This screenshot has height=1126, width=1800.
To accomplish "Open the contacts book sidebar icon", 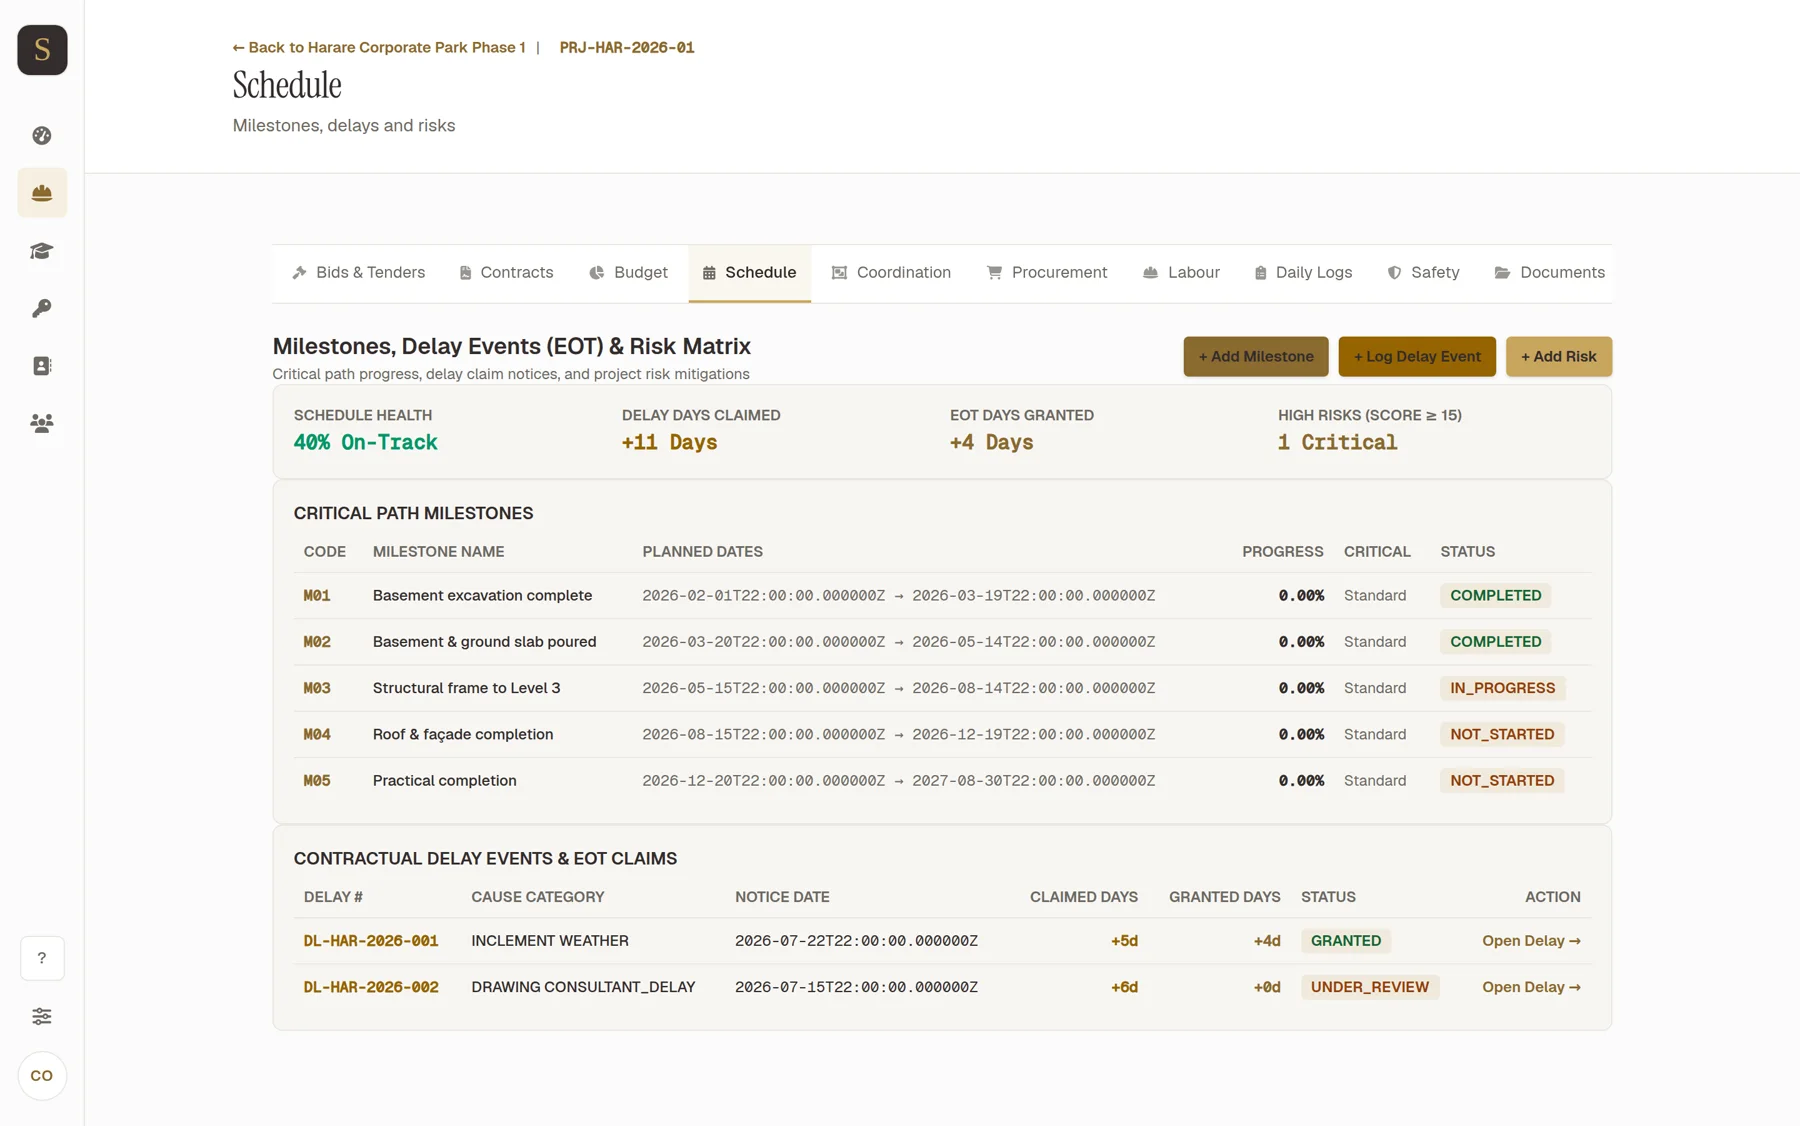I will [x=42, y=366].
